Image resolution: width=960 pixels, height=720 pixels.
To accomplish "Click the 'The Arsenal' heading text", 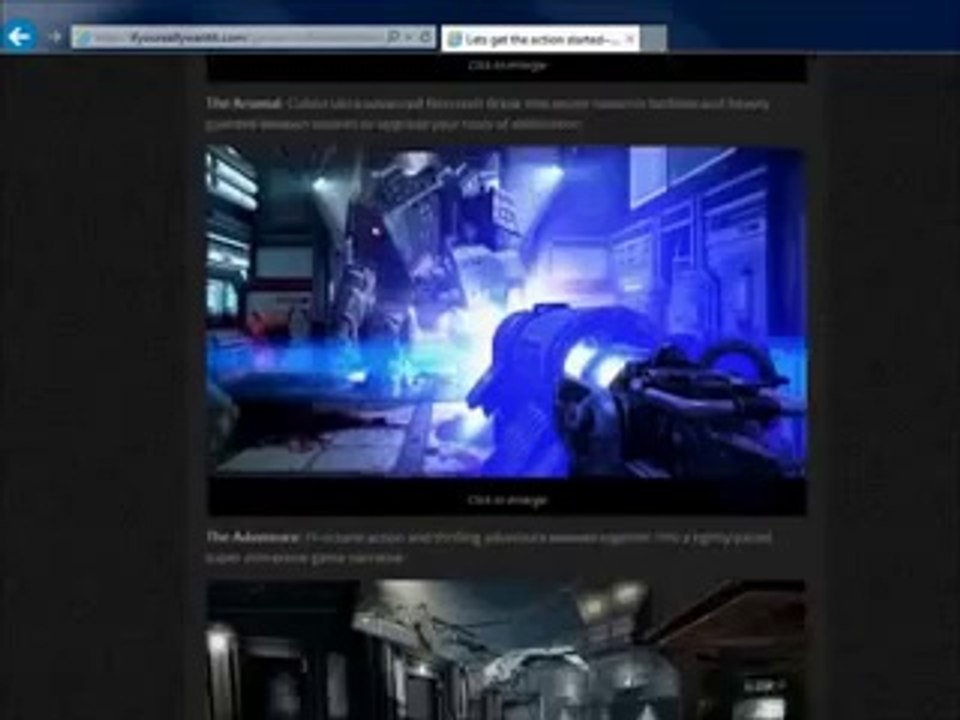I will (x=244, y=103).
